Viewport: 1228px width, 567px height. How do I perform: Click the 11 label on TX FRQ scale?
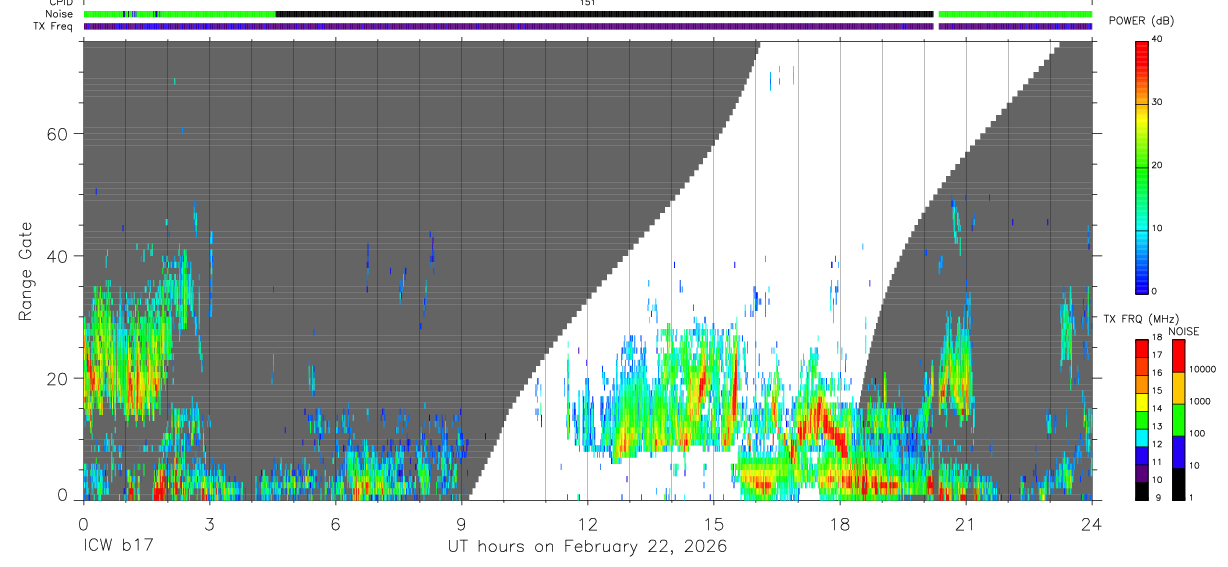(1156, 462)
